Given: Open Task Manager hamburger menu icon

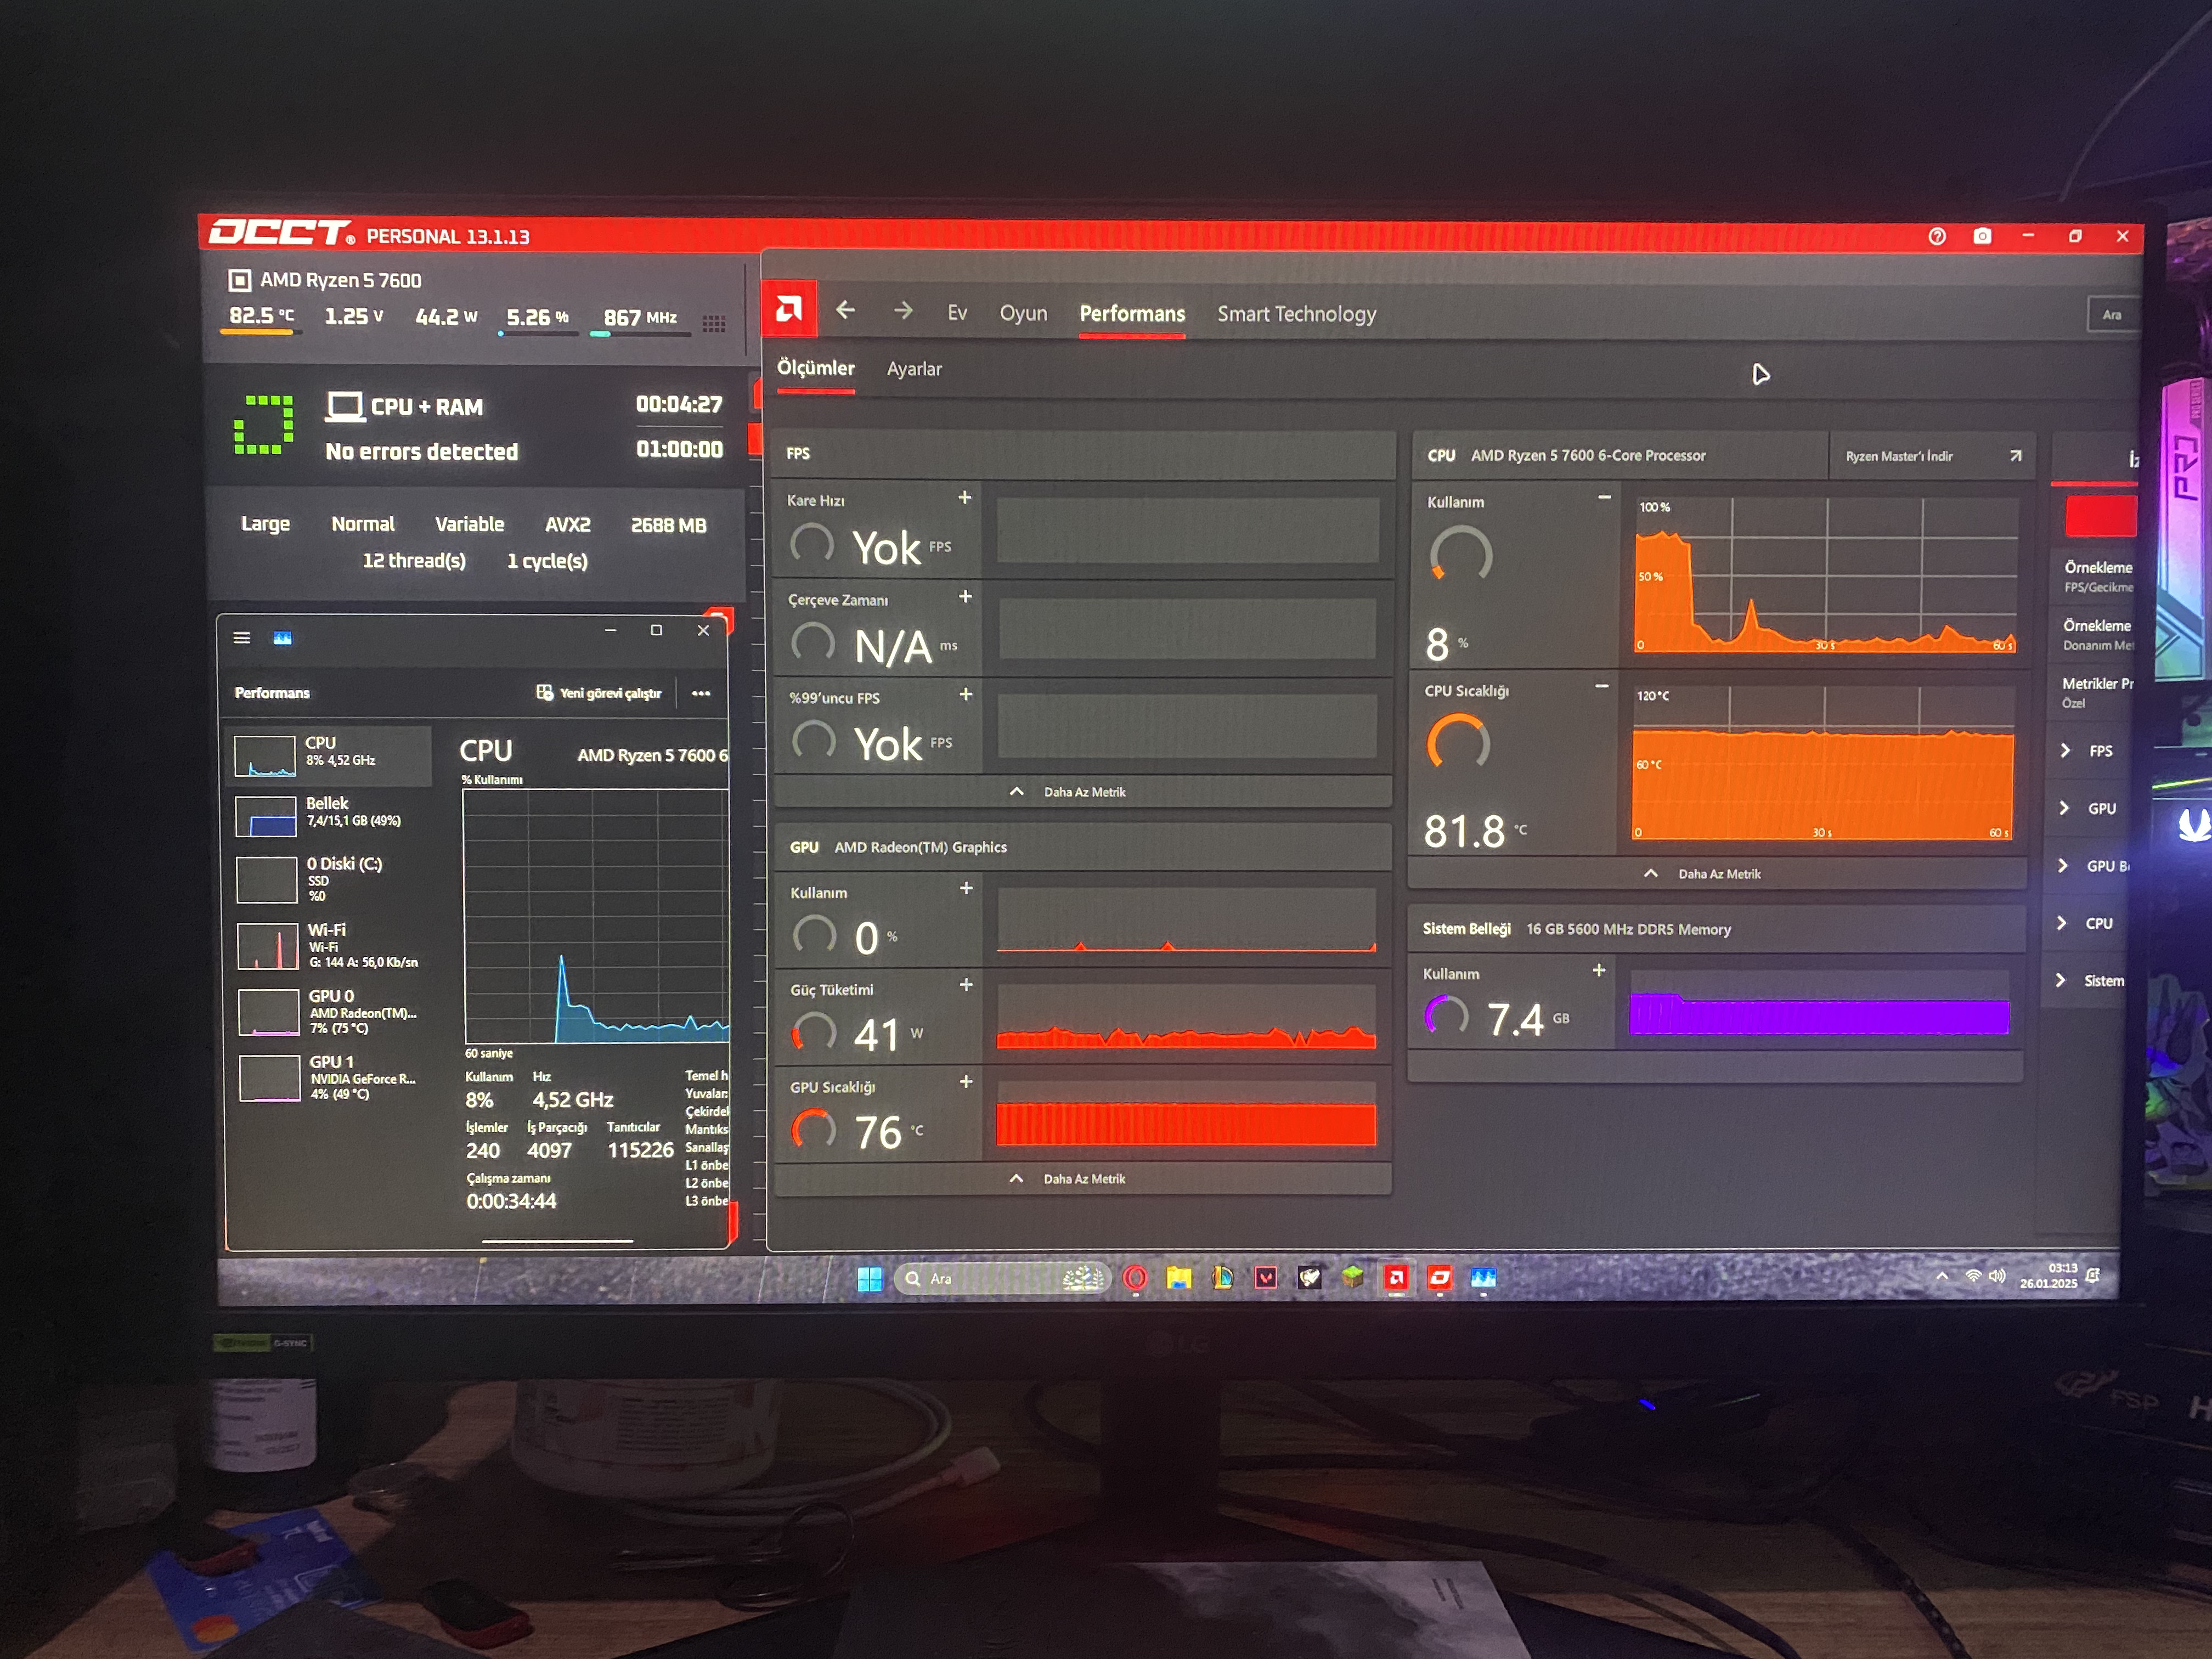Looking at the screenshot, I should click(x=242, y=638).
